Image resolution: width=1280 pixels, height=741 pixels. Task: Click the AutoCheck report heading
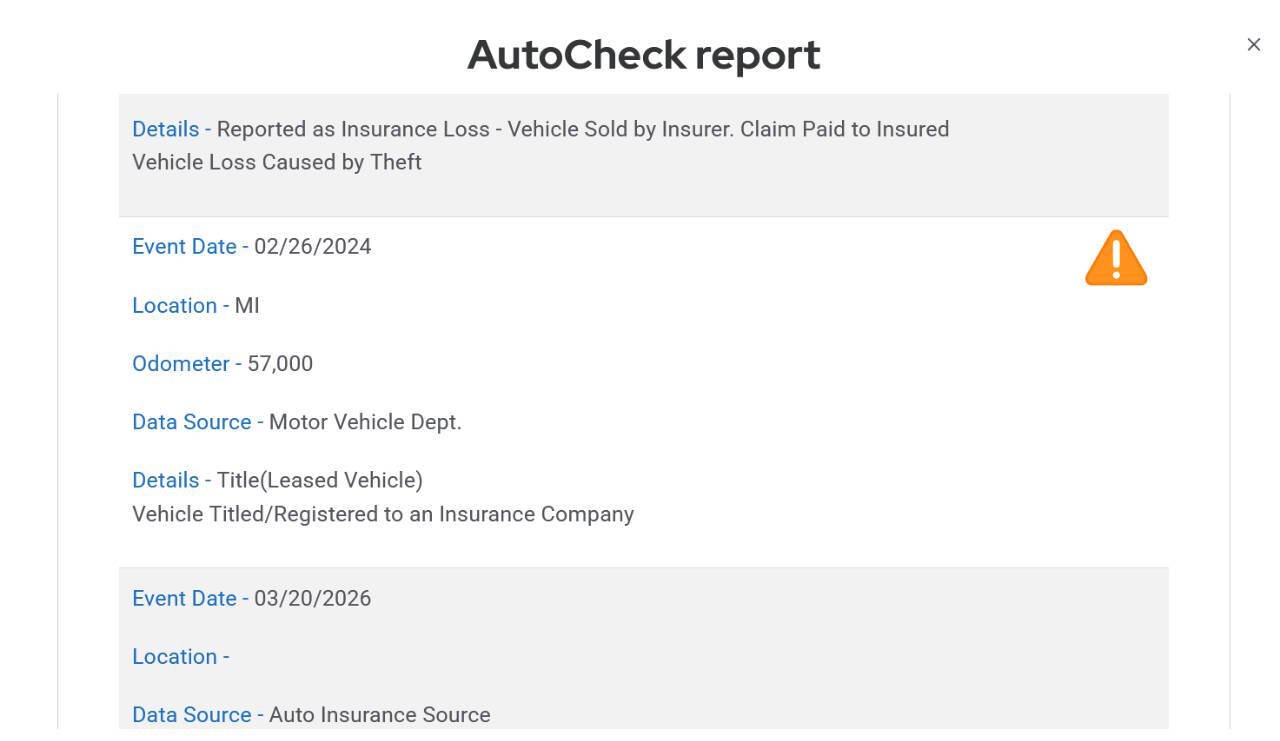pos(643,54)
